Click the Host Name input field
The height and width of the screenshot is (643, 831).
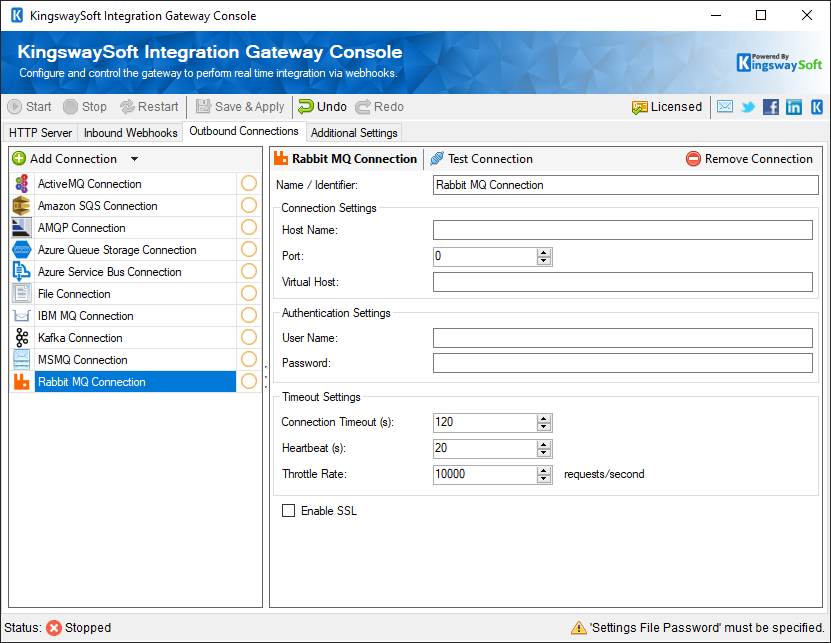tap(622, 230)
